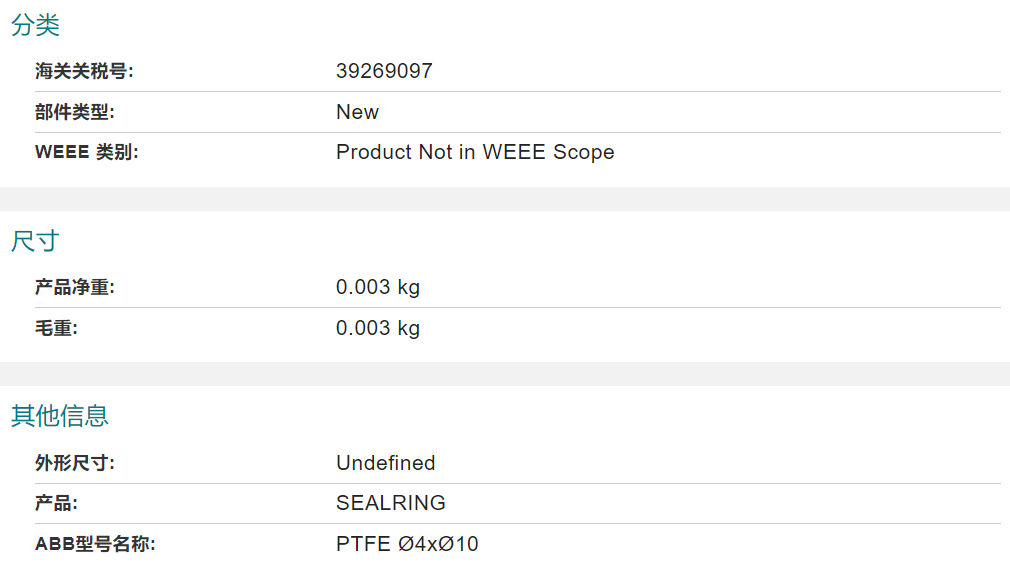The height and width of the screenshot is (573, 1010).
Task: Click the 部件类型 label
Action: point(75,112)
